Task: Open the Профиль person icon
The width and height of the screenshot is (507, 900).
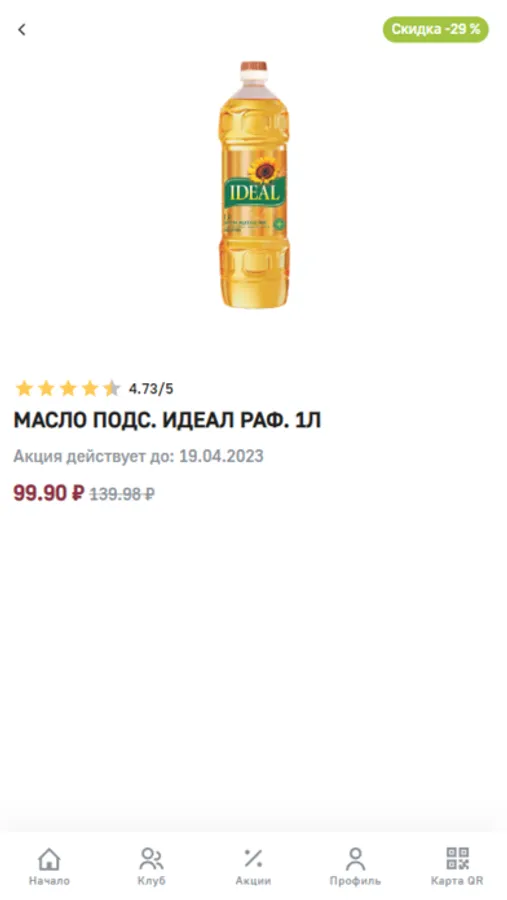Action: (355, 859)
